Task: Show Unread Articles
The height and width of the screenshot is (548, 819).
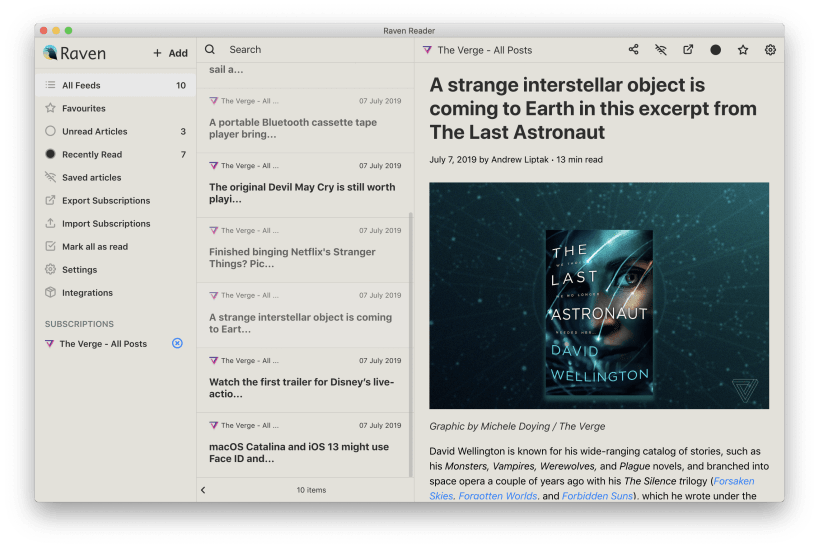Action: pyautogui.click(x=115, y=131)
